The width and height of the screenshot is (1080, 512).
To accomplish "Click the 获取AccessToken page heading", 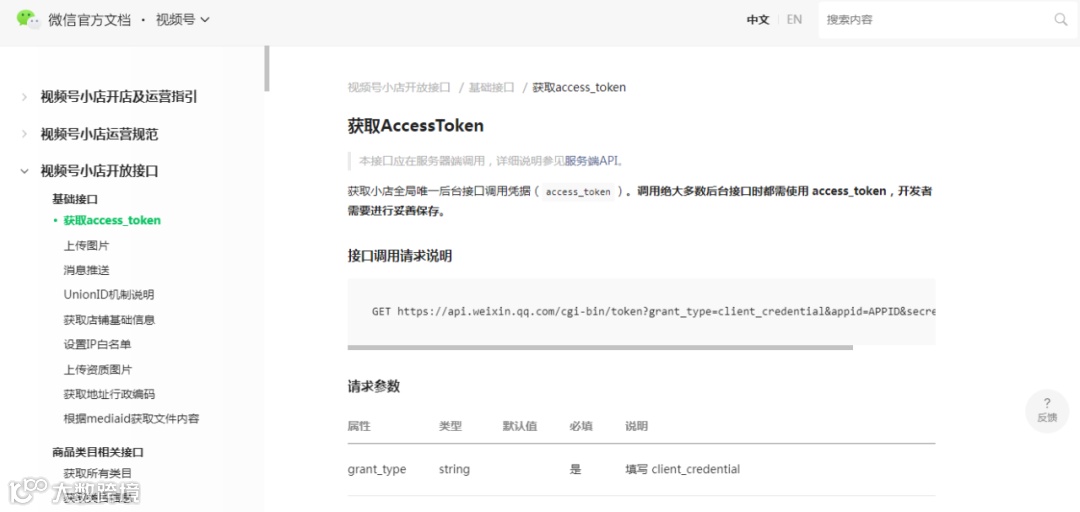I will pos(415,125).
